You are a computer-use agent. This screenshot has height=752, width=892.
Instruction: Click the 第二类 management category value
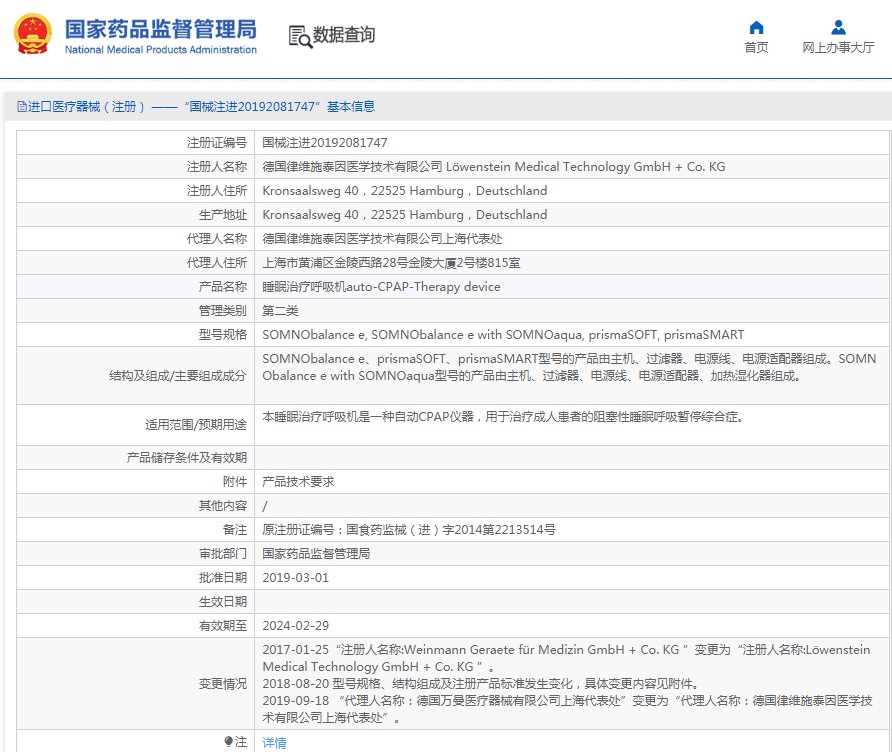pyautogui.click(x=280, y=311)
